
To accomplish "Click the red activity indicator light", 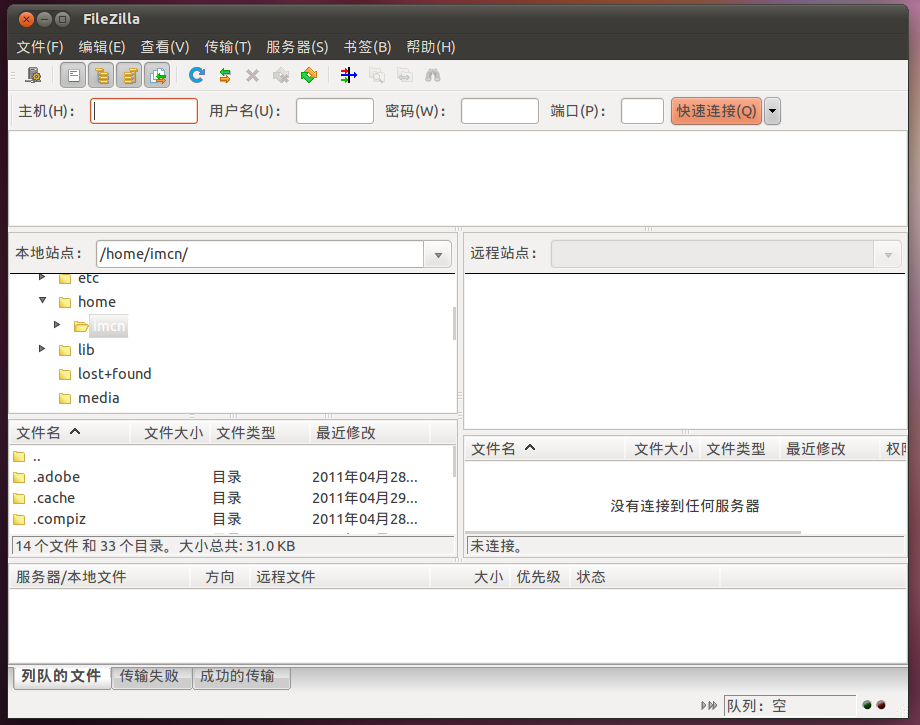I will click(x=881, y=705).
